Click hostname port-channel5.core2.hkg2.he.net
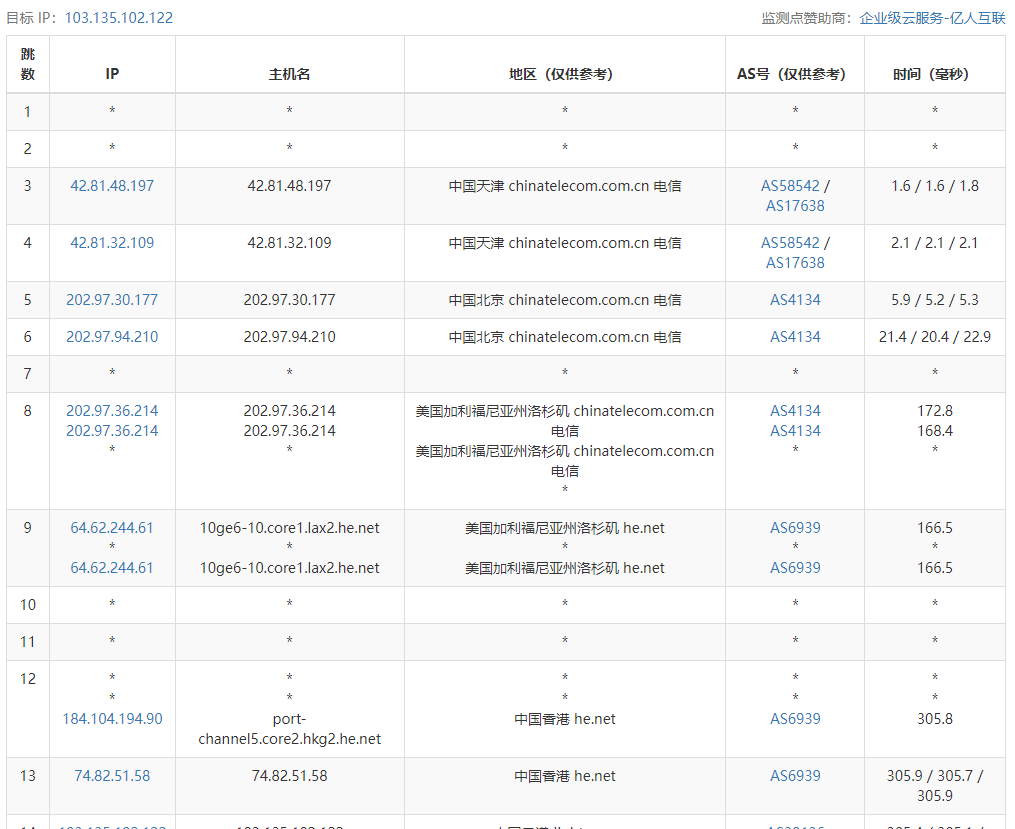 [x=289, y=729]
